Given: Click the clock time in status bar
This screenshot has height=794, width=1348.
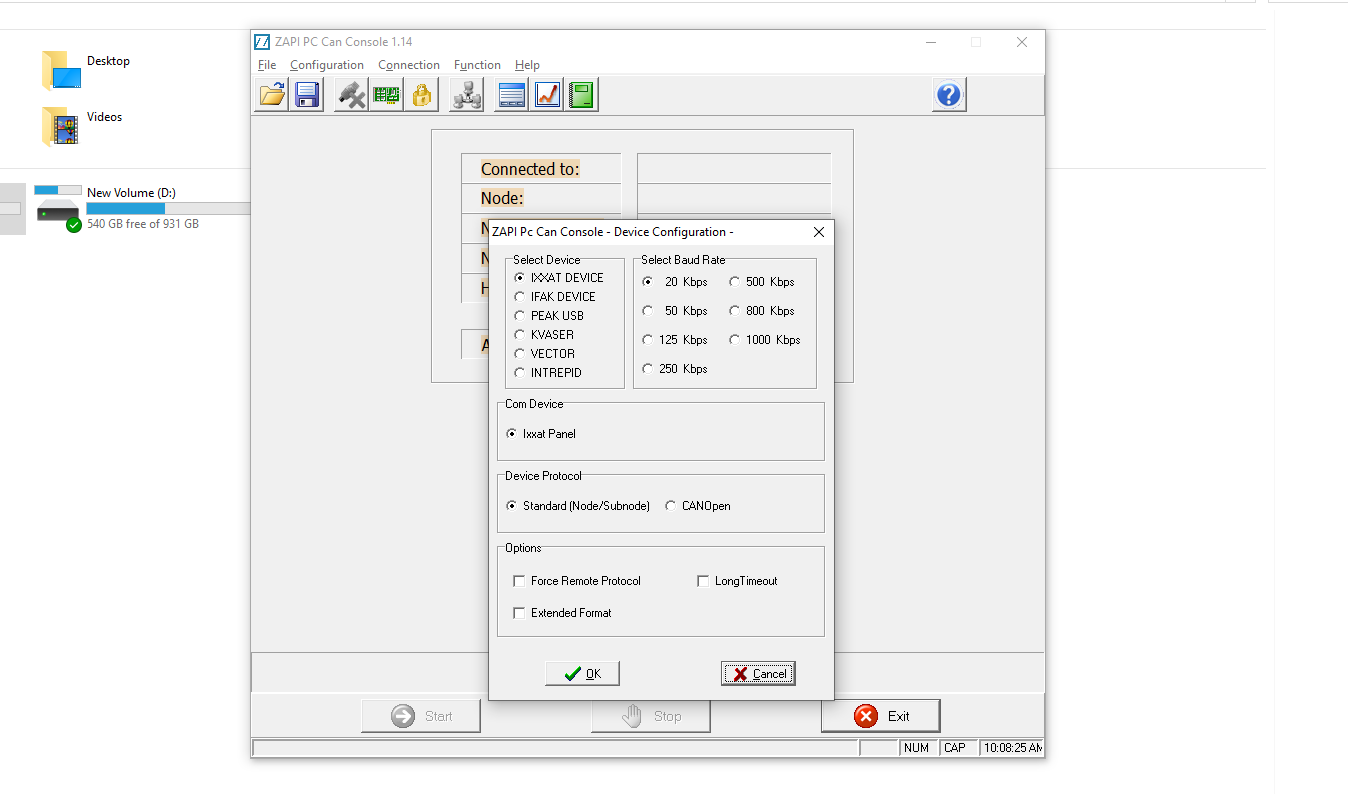Looking at the screenshot, I should click(x=1012, y=748).
